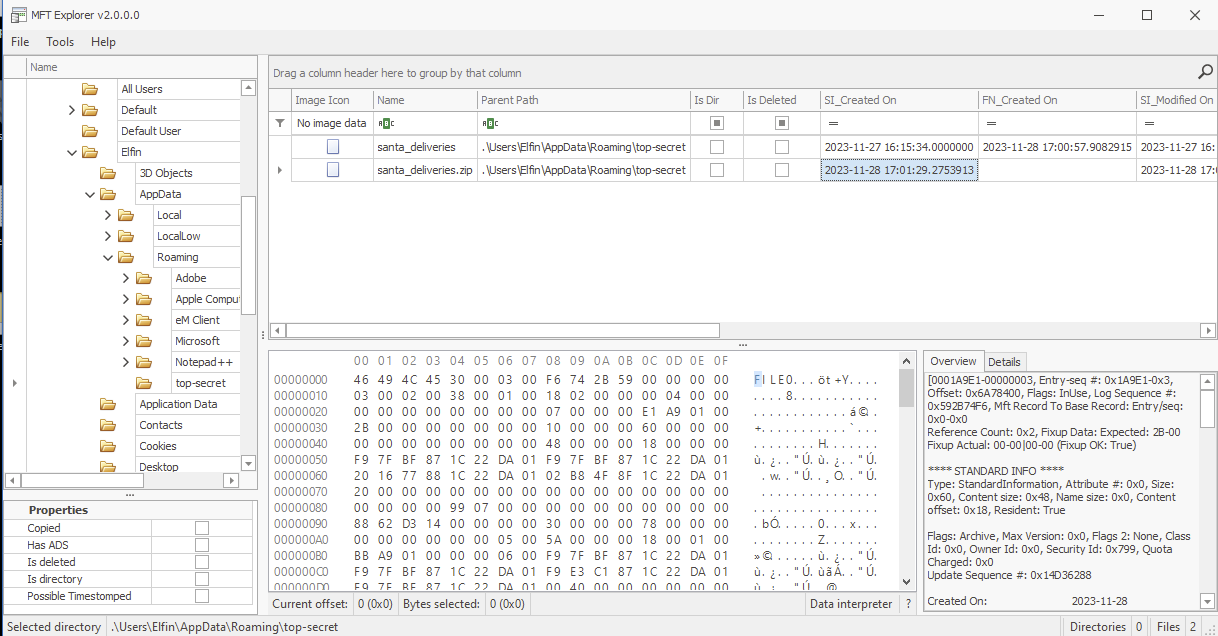Click the Desktop folder icon
The height and width of the screenshot is (636, 1218).
(x=108, y=467)
